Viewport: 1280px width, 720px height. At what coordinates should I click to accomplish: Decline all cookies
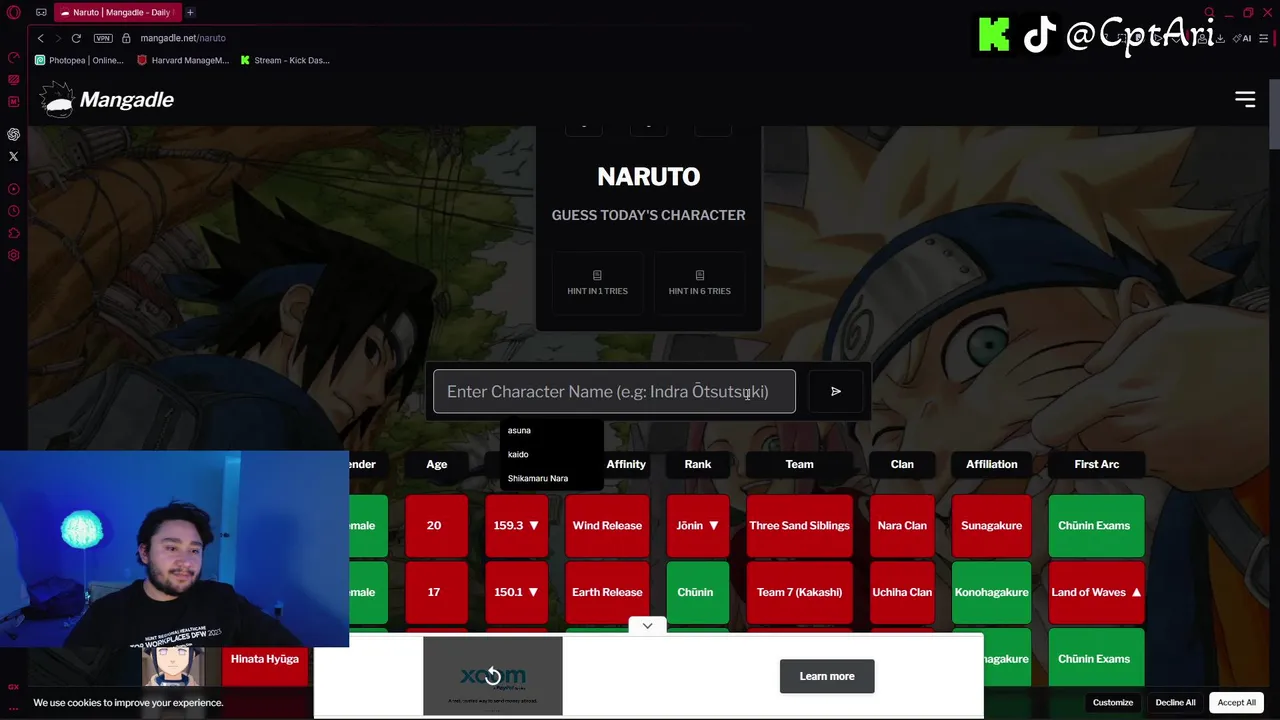[1176, 702]
